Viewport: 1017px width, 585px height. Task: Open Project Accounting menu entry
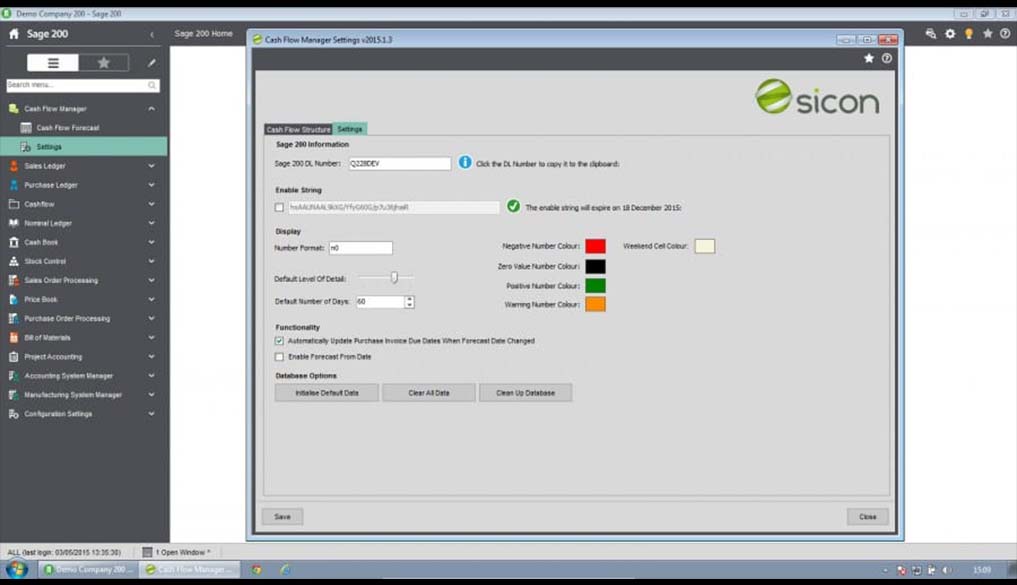[53, 357]
